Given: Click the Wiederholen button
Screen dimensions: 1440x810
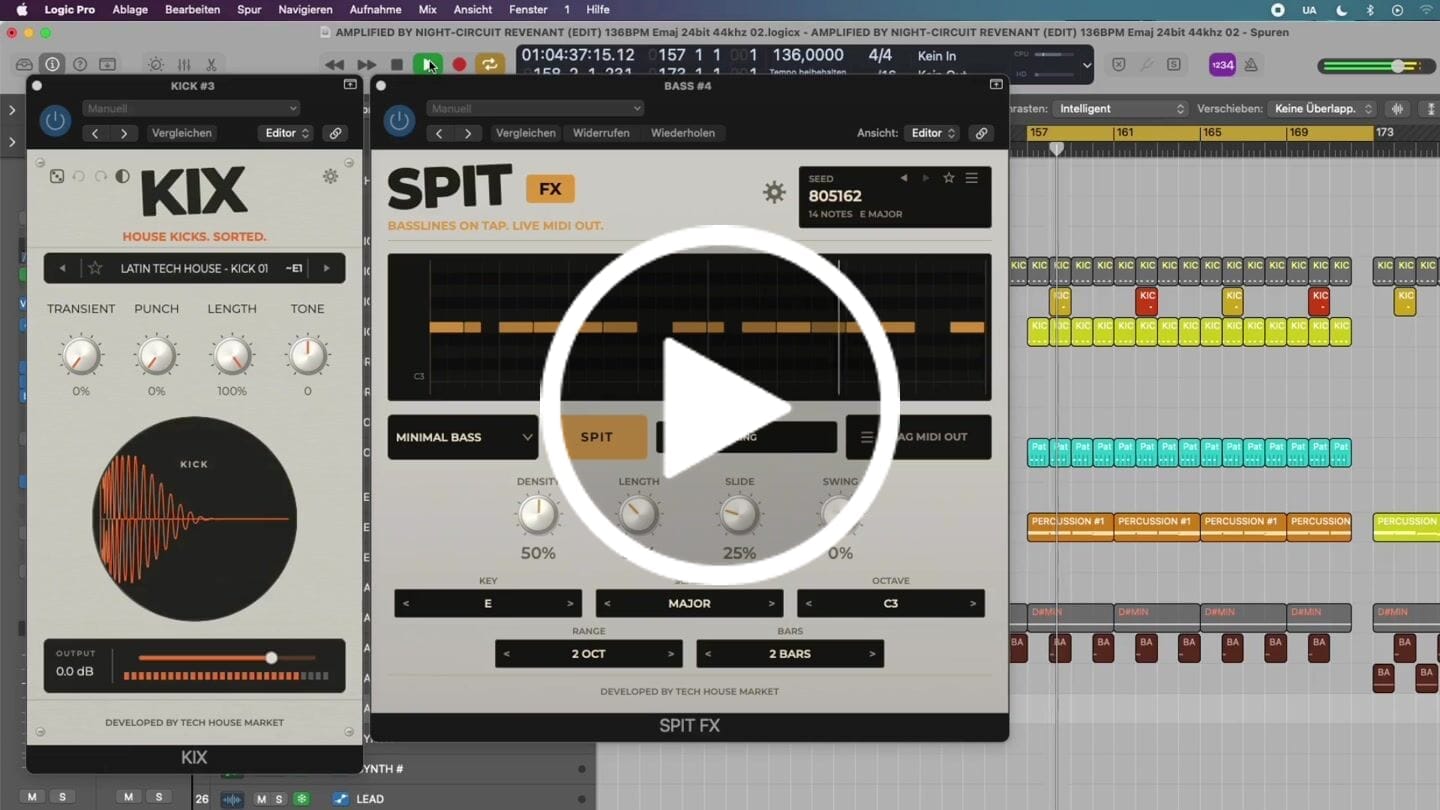Looking at the screenshot, I should pos(682,133).
